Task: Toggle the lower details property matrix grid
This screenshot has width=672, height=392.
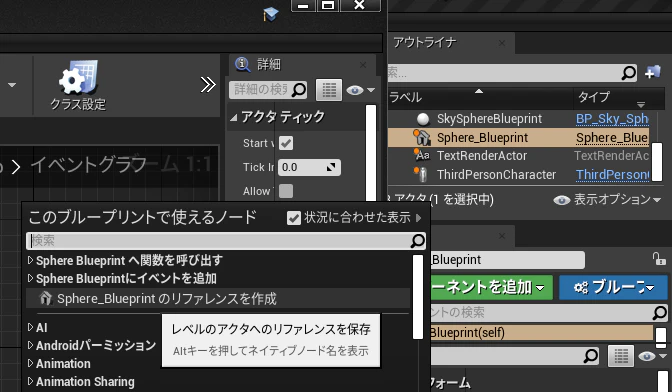Action: pyautogui.click(x=620, y=356)
